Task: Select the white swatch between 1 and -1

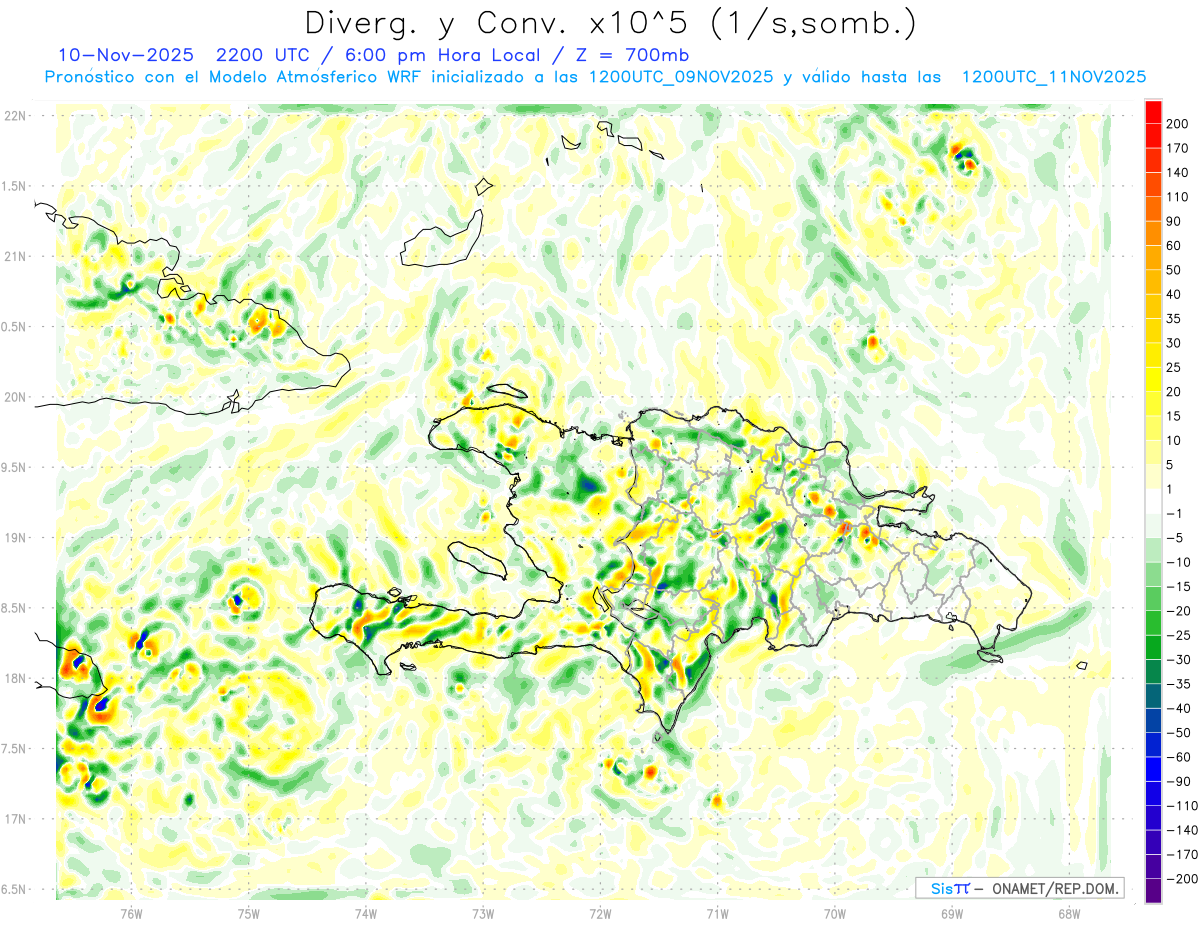Action: tap(1153, 501)
